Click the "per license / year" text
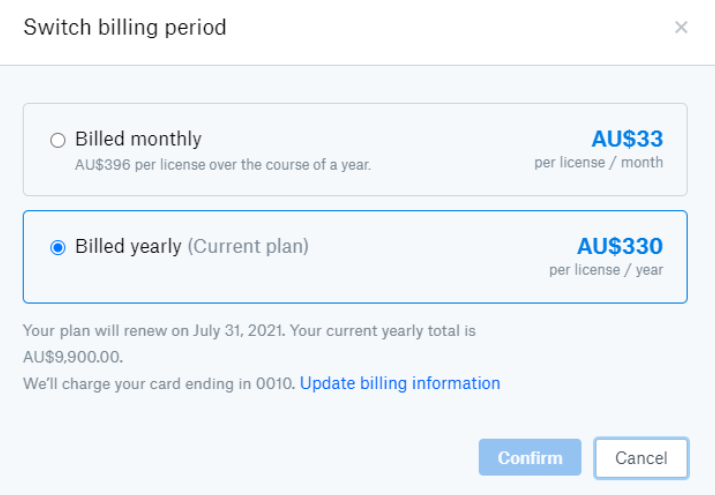The width and height of the screenshot is (715, 495). (x=605, y=270)
